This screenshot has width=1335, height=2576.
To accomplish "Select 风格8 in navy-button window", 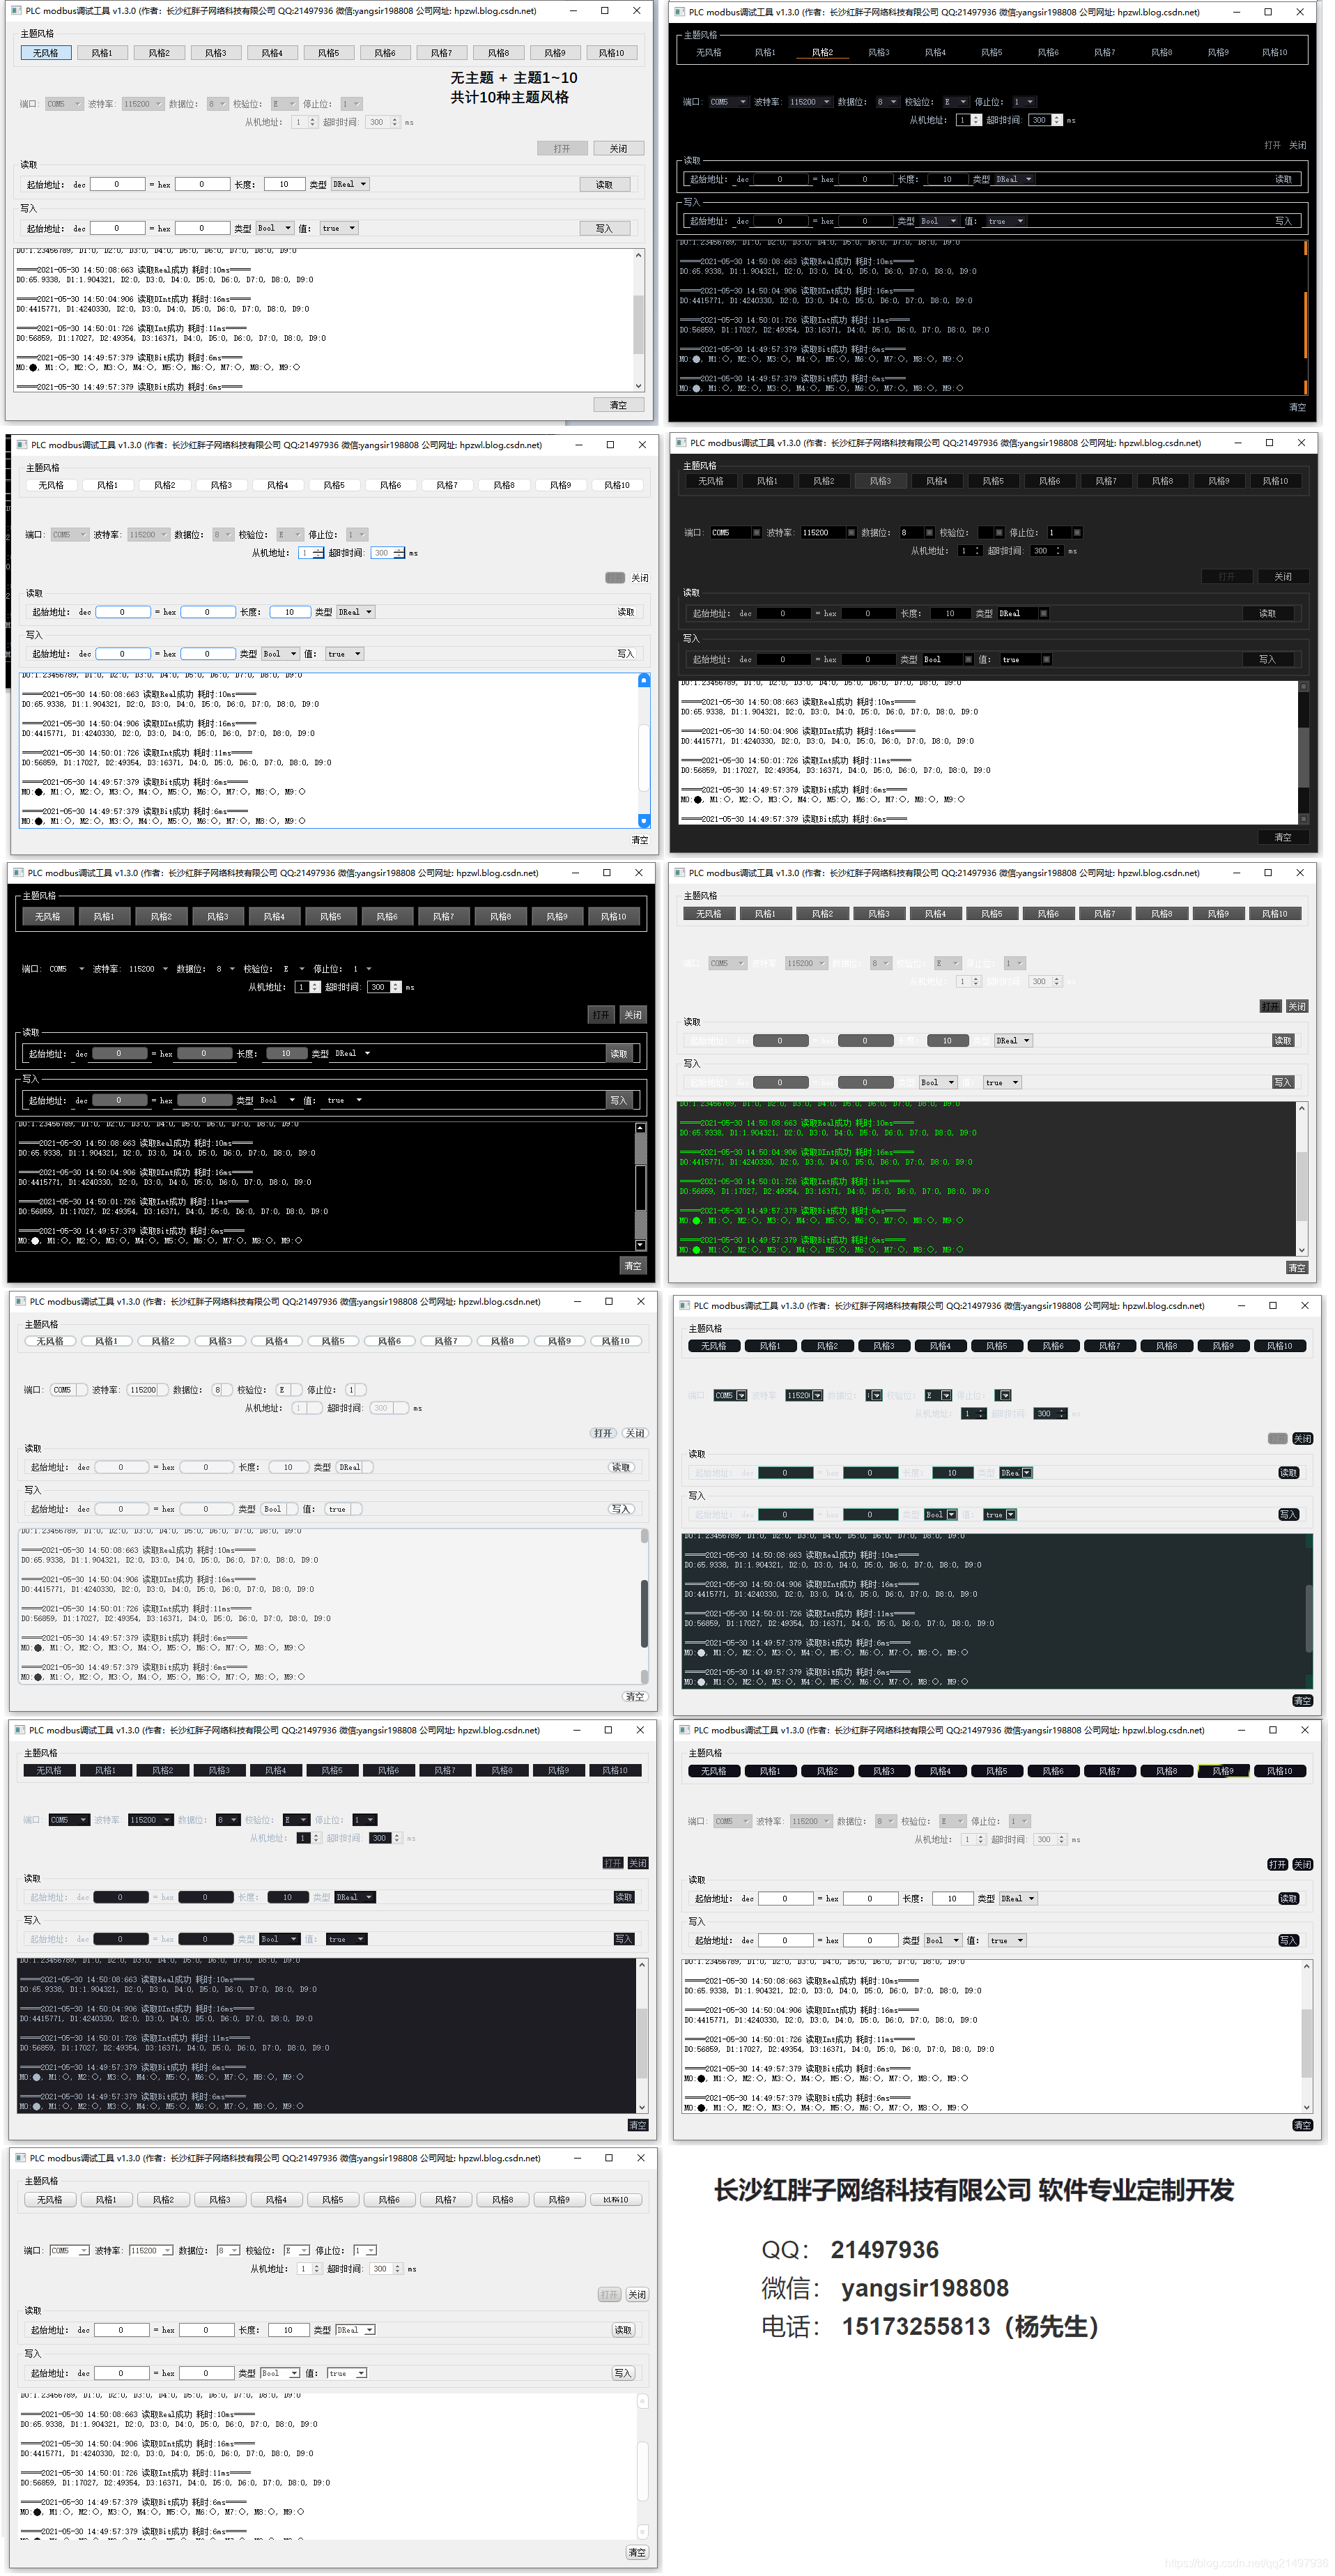I will tap(502, 1770).
